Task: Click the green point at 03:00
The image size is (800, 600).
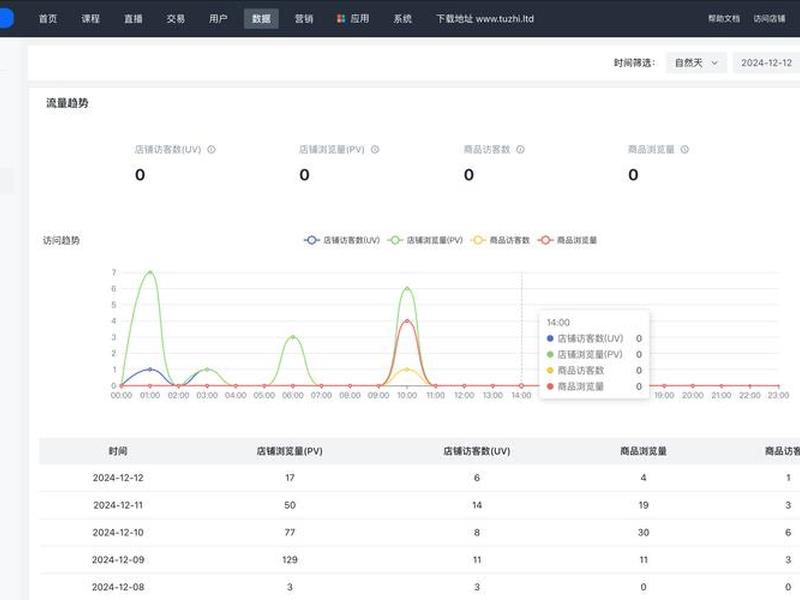Action: 207,369
